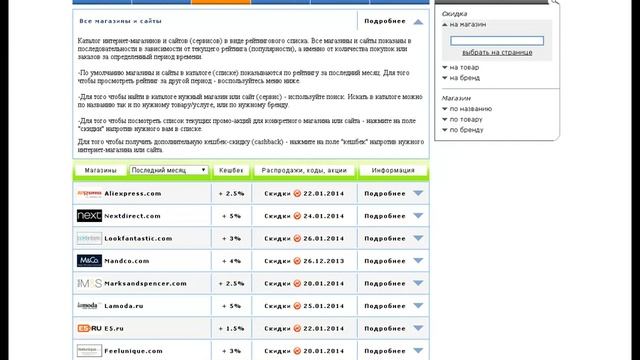Expand details arrow for Marksandspencer.com
Viewport: 640px width, 360px height.
pyautogui.click(x=418, y=283)
